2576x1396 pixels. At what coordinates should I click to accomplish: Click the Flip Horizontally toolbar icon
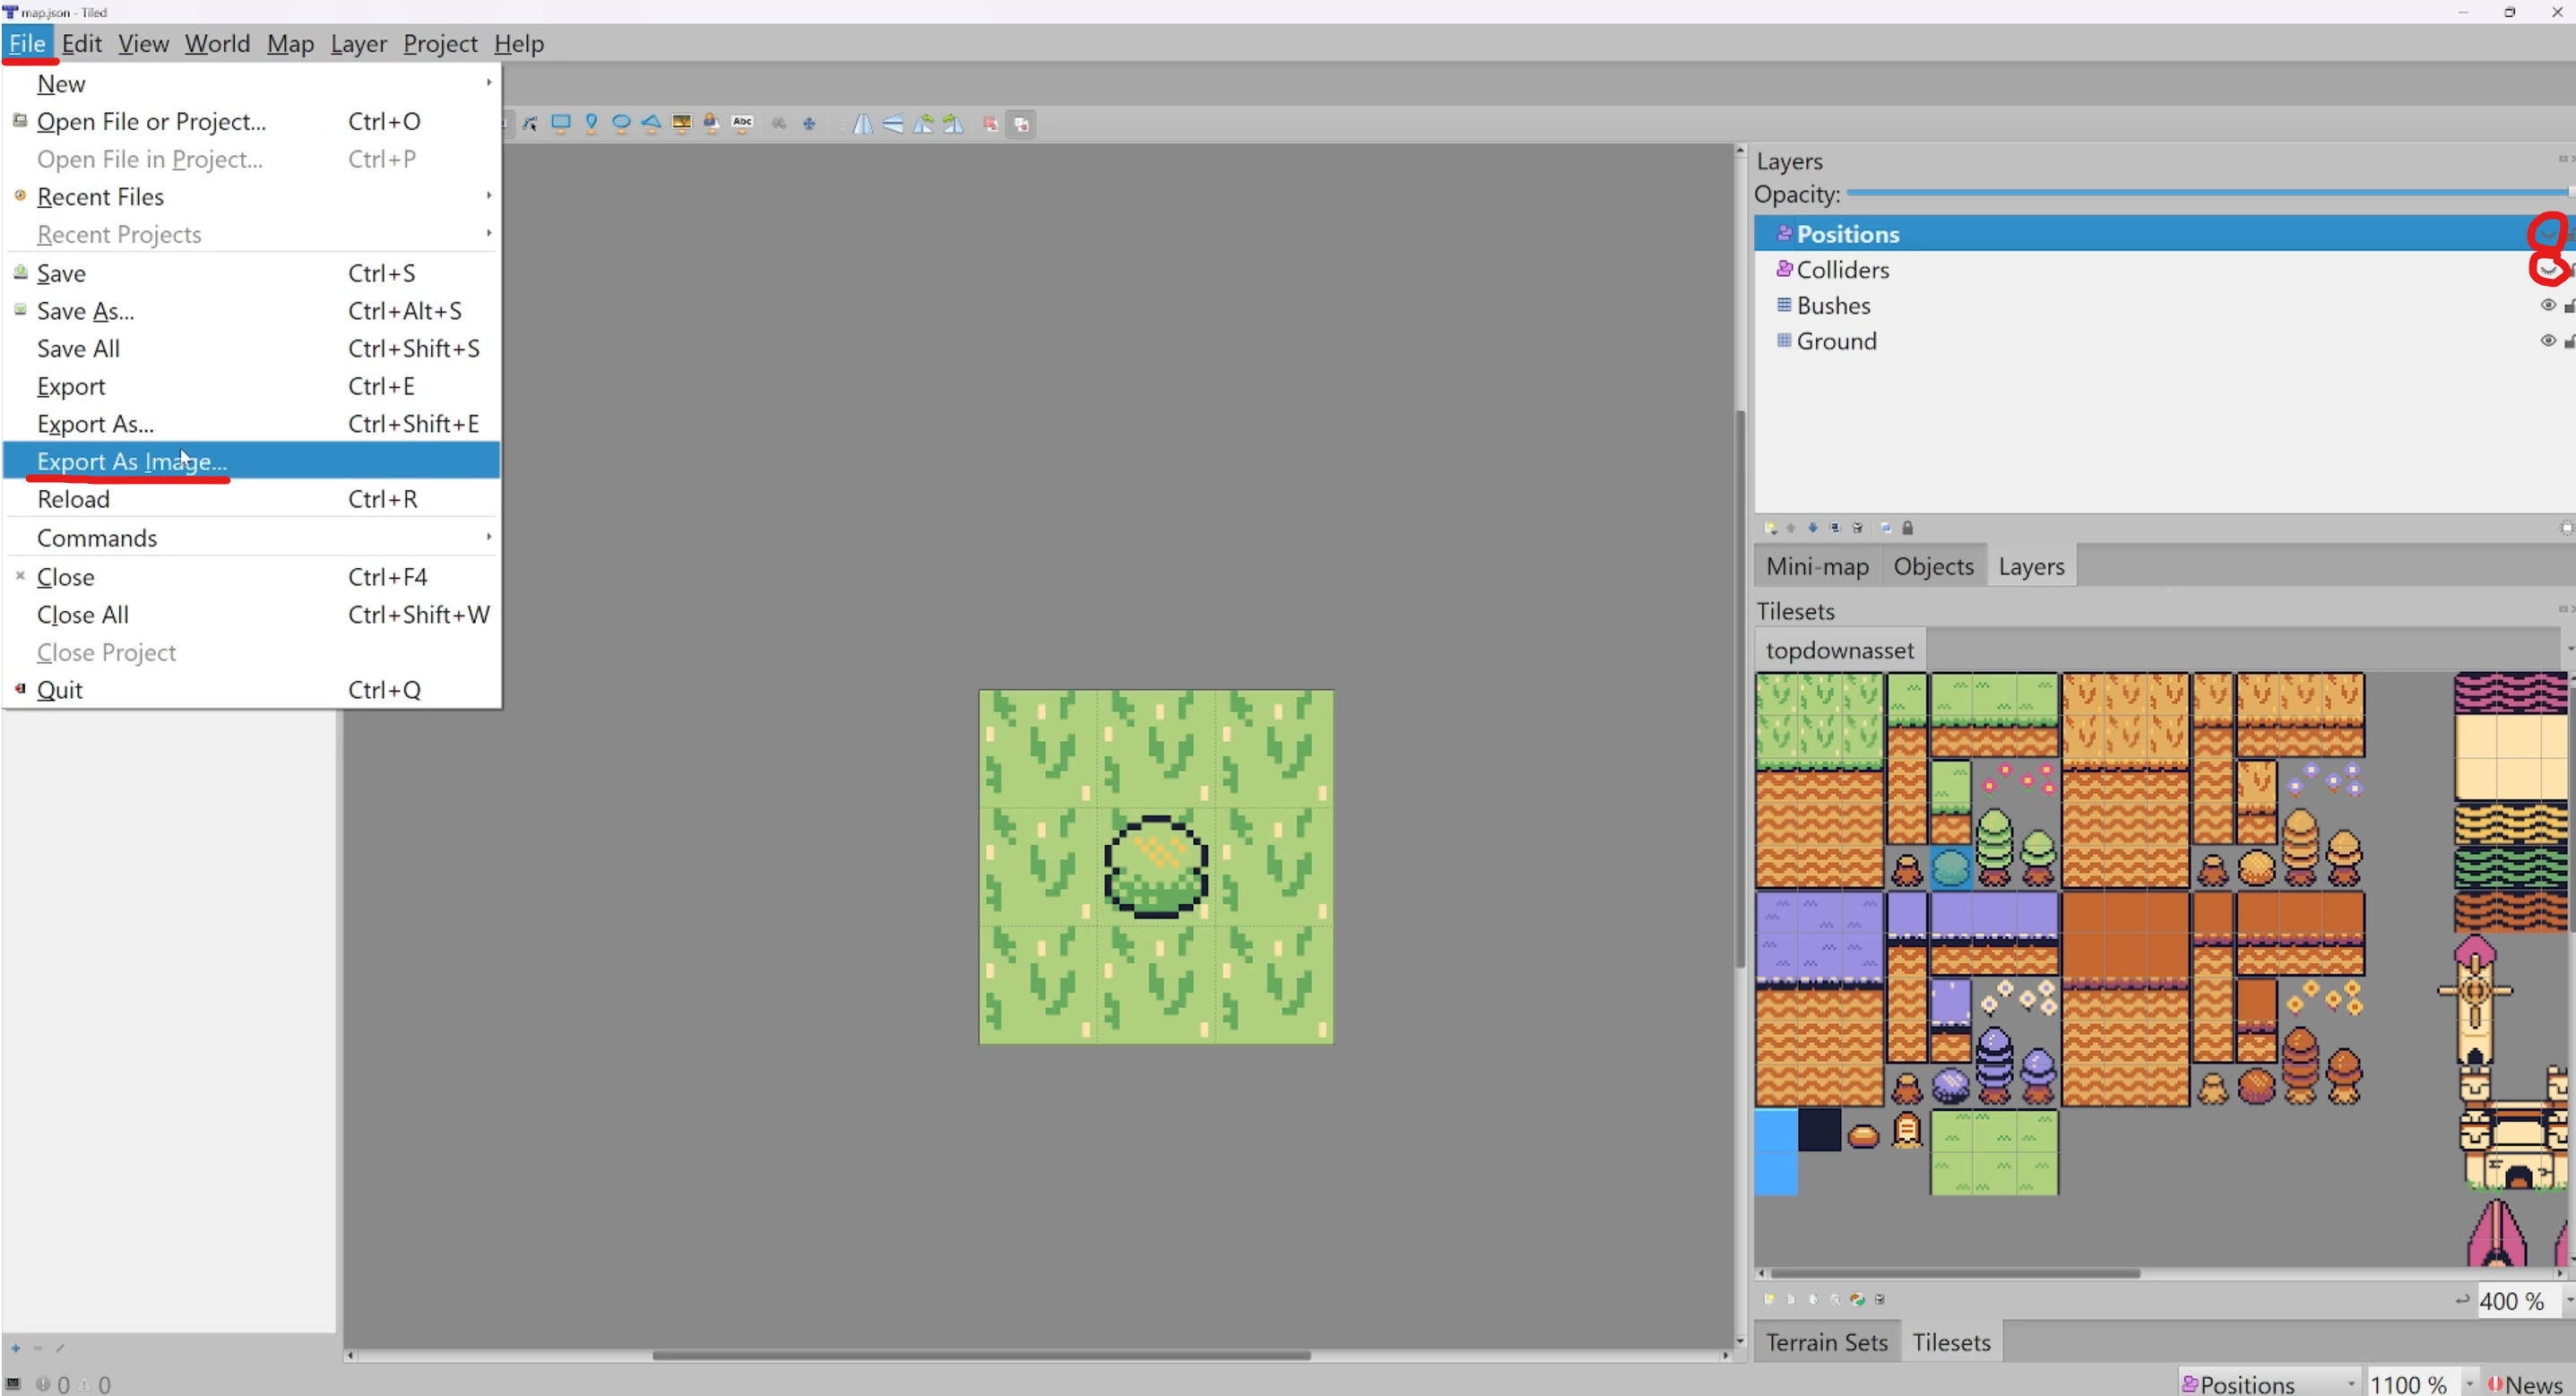click(x=863, y=123)
